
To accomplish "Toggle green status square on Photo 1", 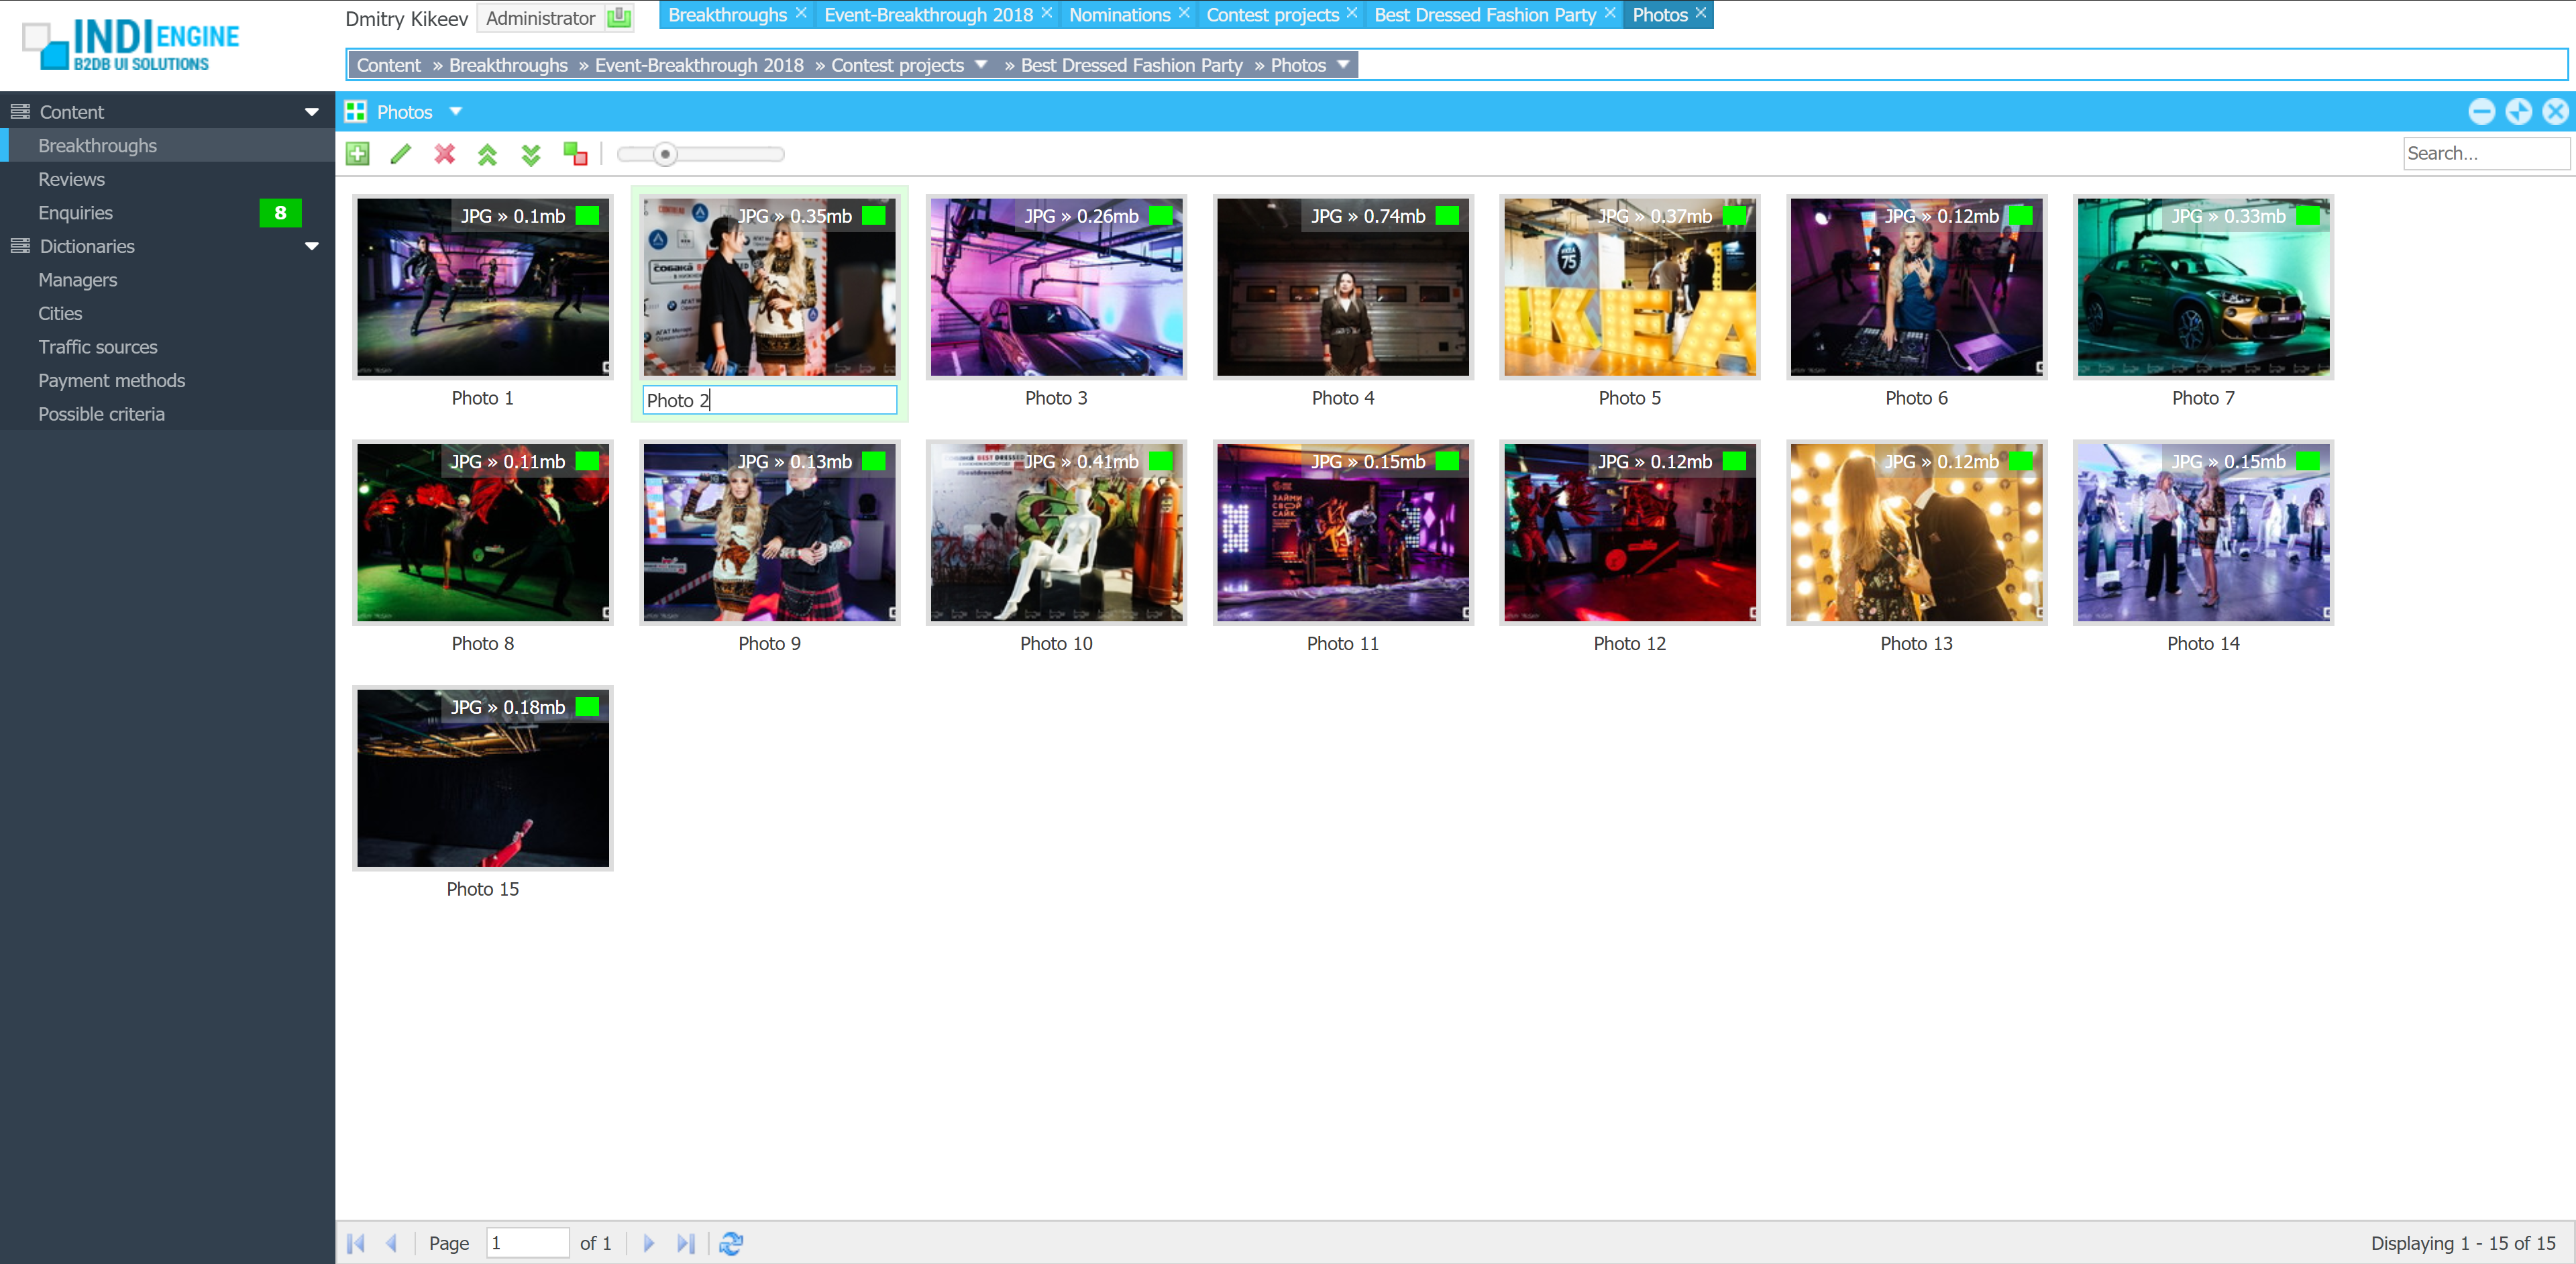I will (588, 216).
